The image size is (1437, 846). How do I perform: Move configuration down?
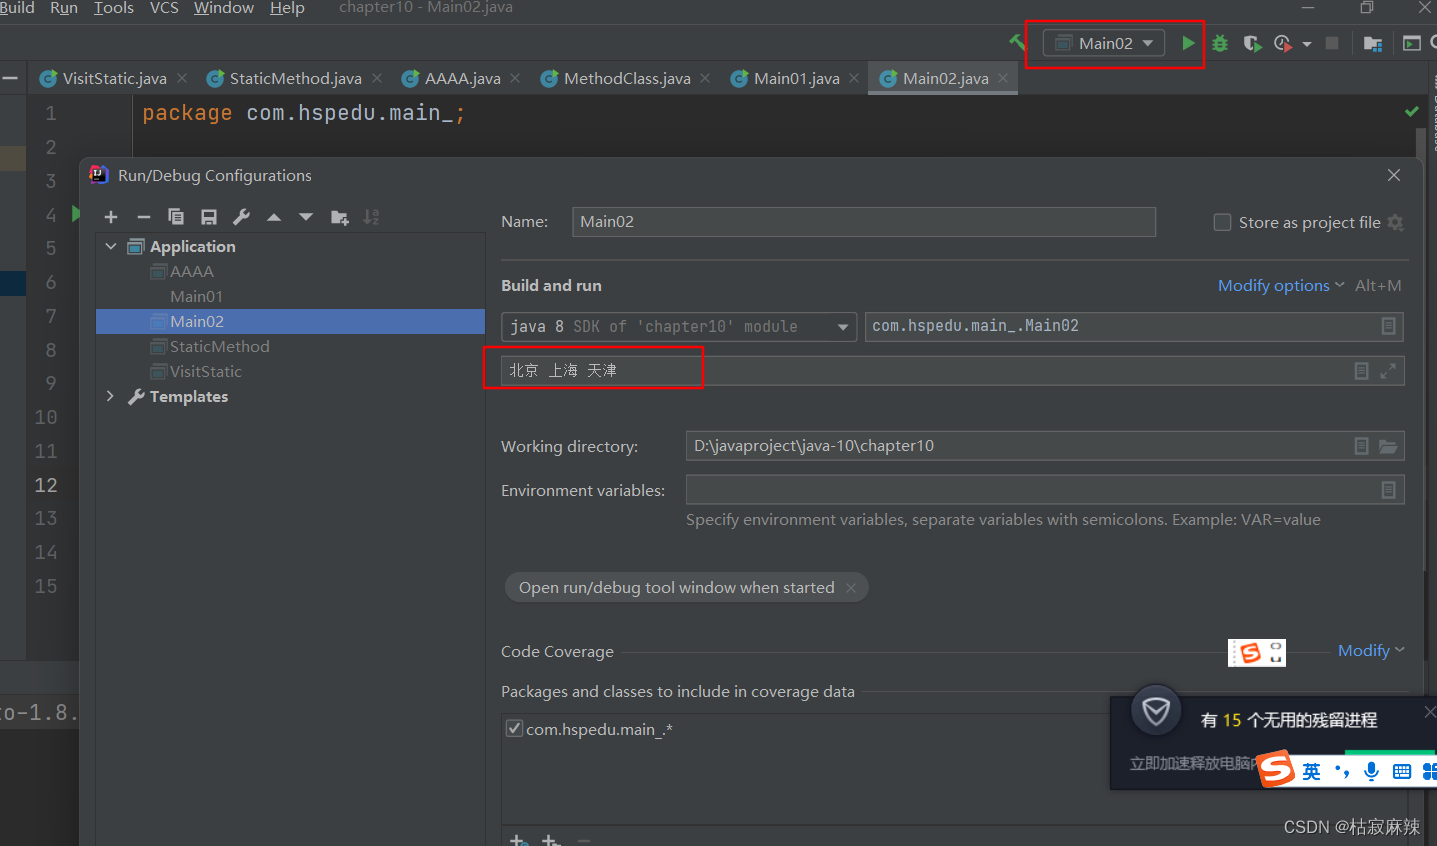[x=306, y=217]
